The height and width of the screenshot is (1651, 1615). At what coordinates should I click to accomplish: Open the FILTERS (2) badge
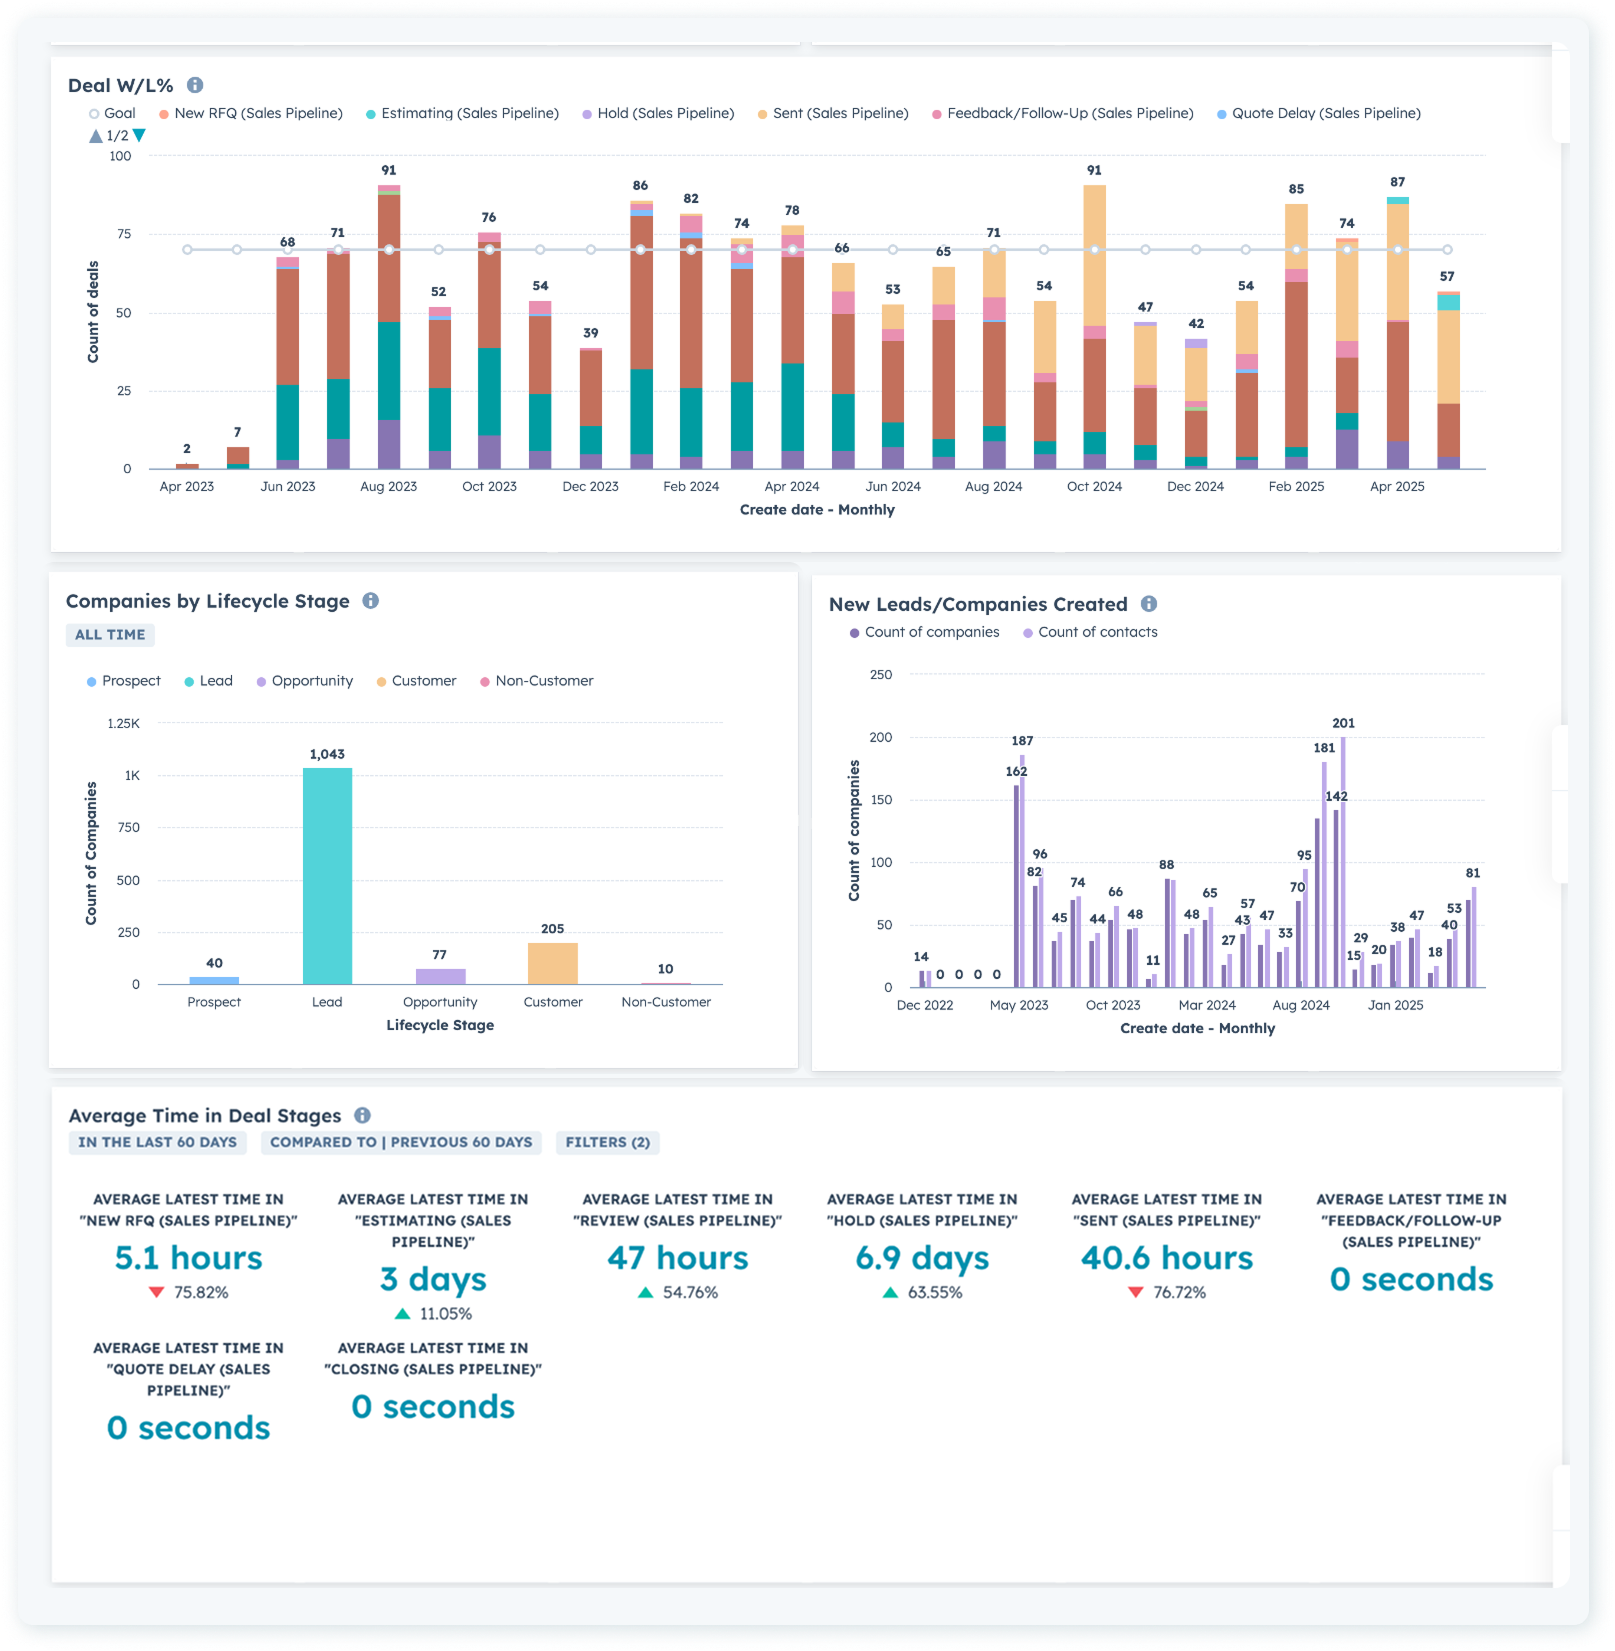(608, 1143)
